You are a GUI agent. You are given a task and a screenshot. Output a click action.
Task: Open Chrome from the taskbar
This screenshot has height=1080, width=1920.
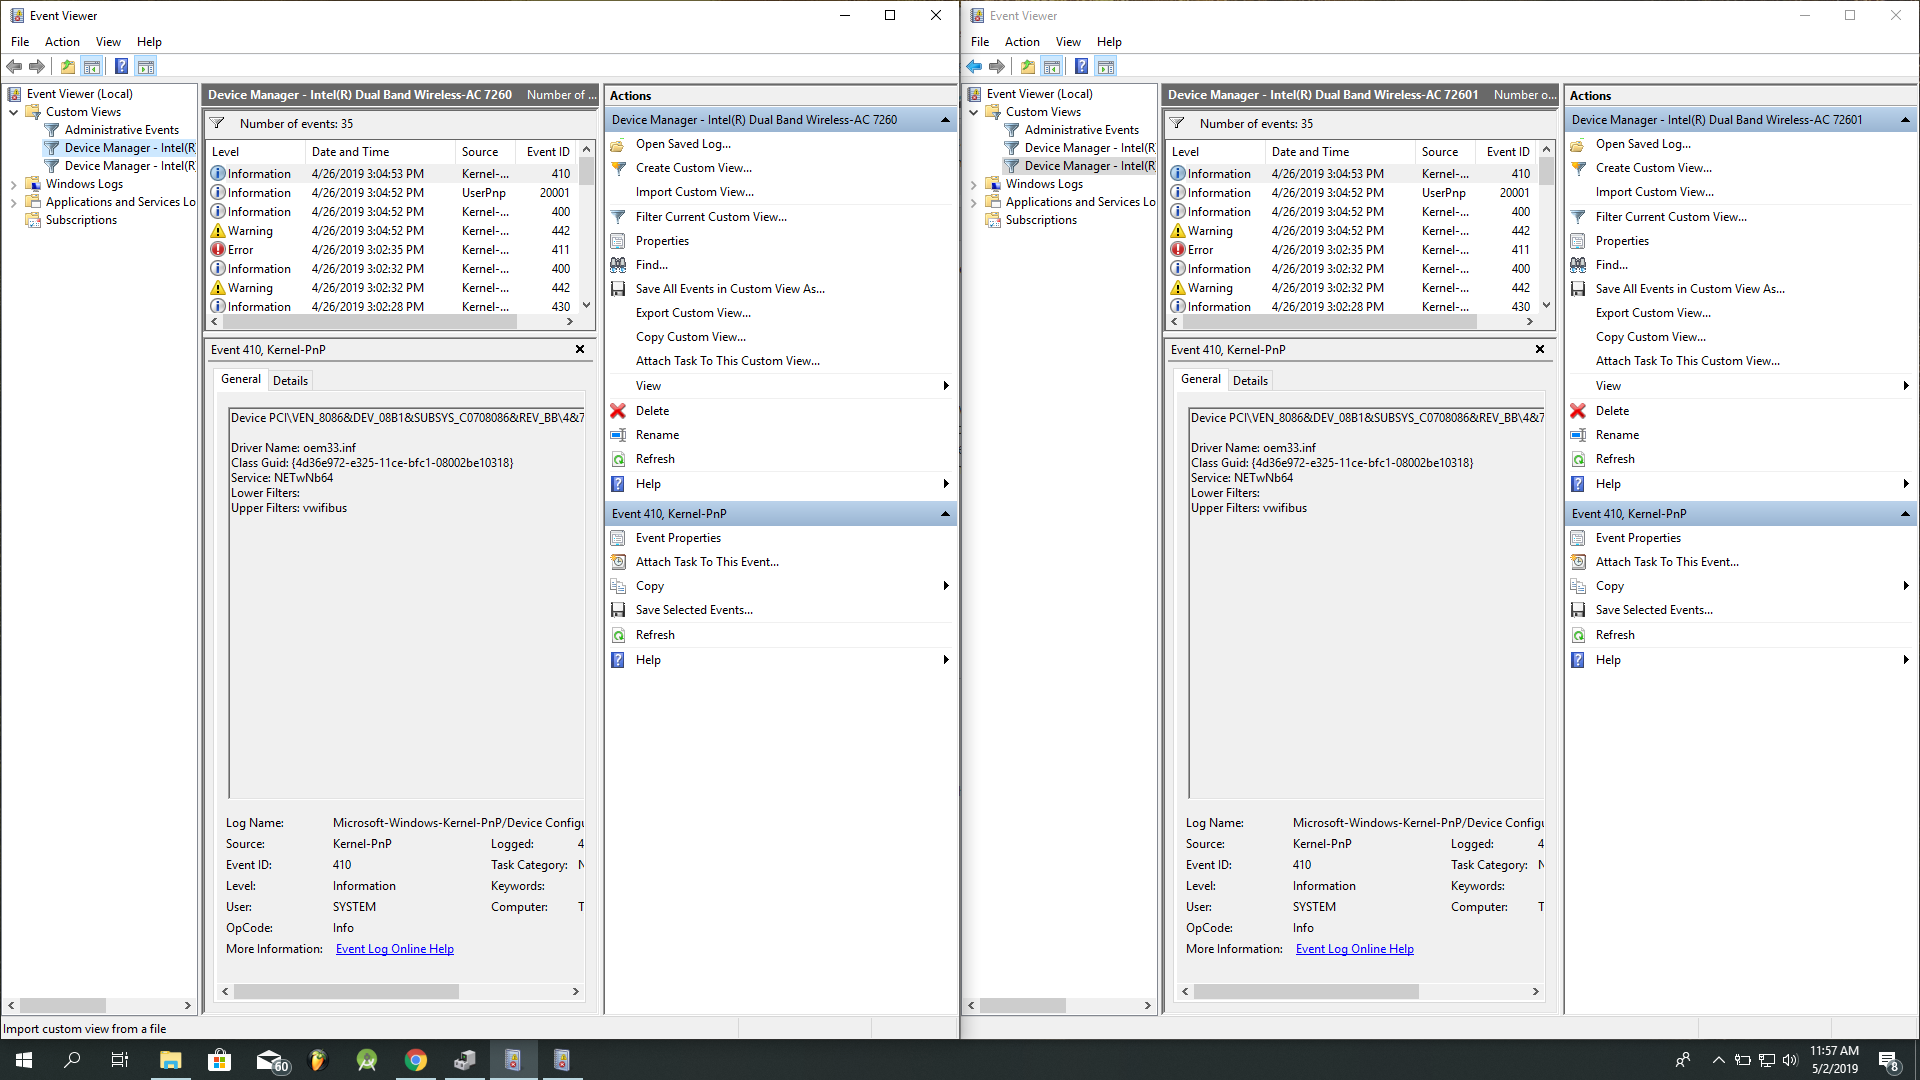416,1060
